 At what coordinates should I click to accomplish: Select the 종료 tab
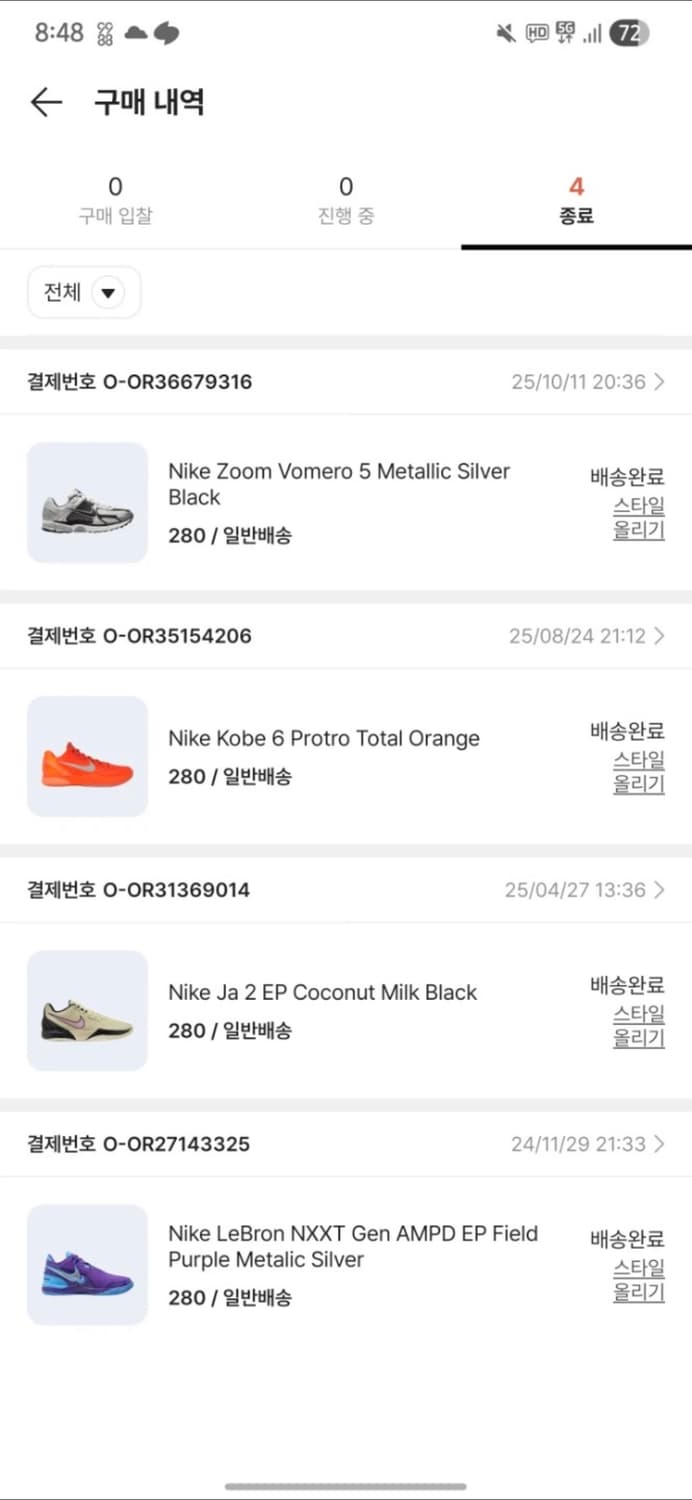[x=576, y=197]
